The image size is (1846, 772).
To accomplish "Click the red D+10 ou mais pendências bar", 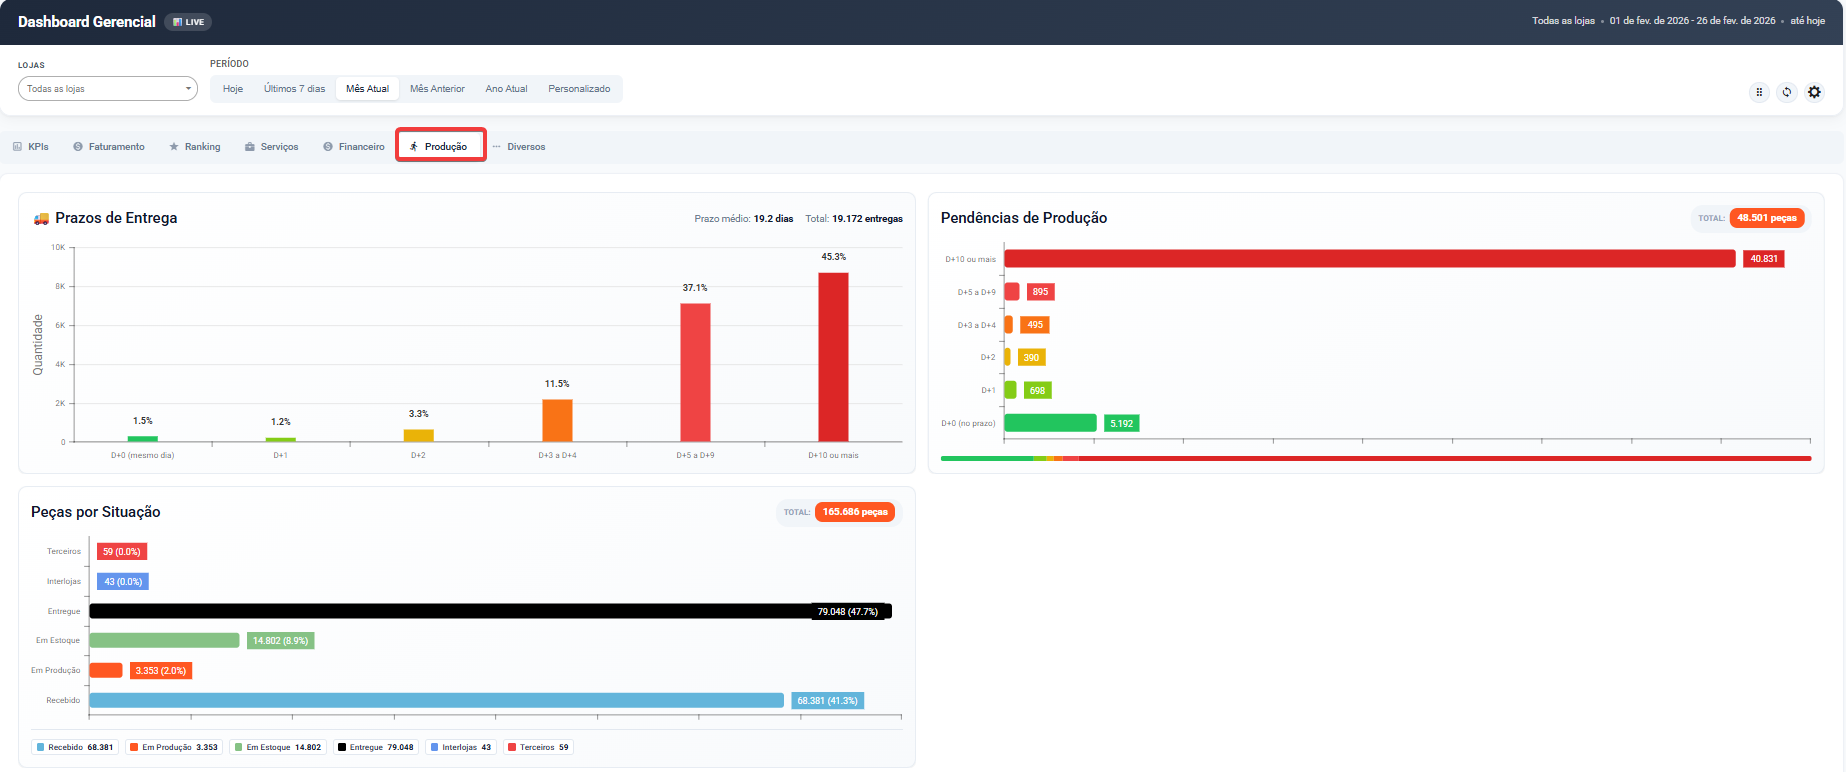I will (x=1369, y=259).
